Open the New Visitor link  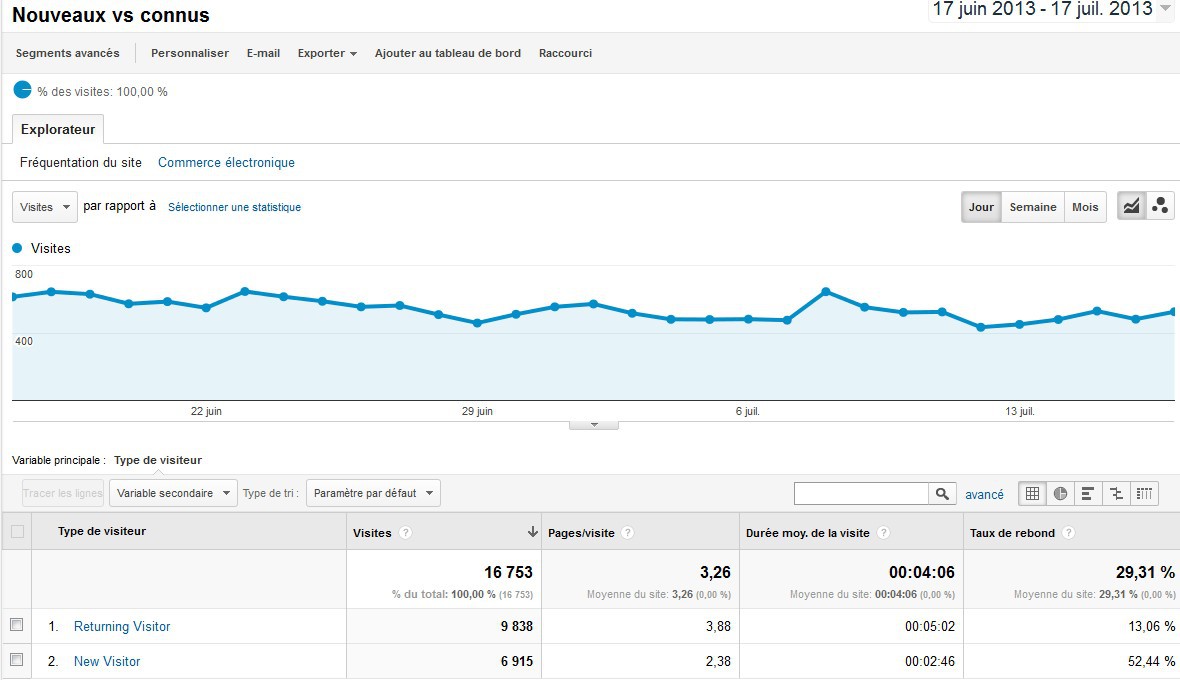tap(107, 661)
